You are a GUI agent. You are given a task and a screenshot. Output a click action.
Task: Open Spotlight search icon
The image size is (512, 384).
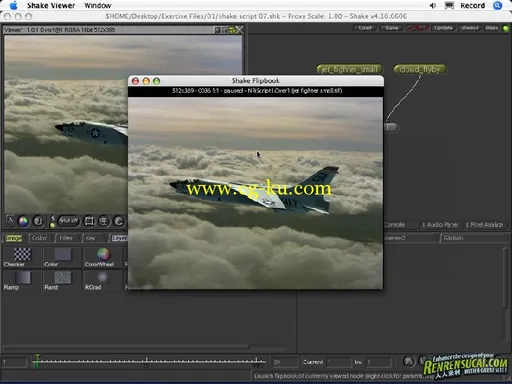(497, 5)
